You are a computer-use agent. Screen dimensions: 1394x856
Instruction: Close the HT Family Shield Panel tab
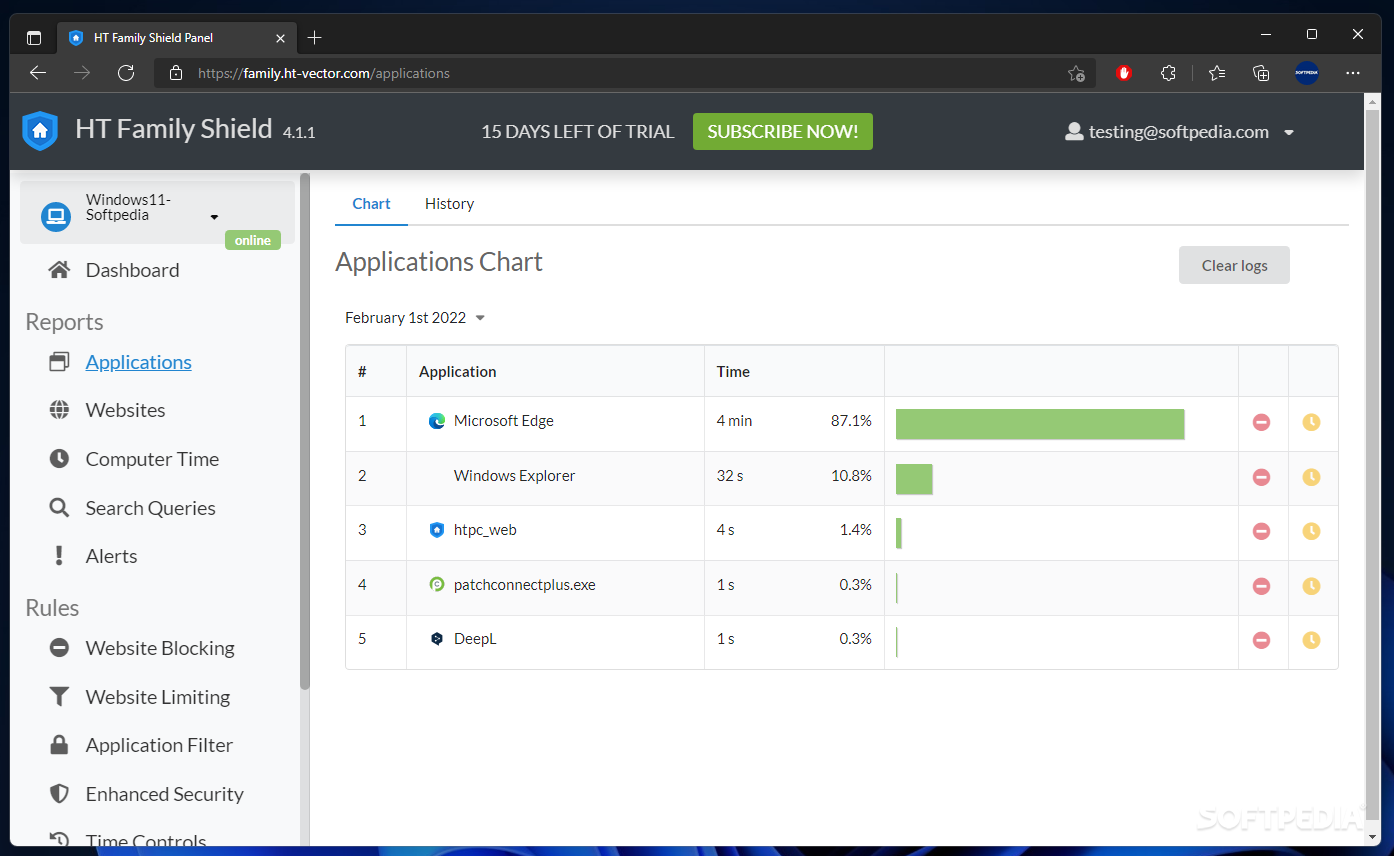click(280, 38)
